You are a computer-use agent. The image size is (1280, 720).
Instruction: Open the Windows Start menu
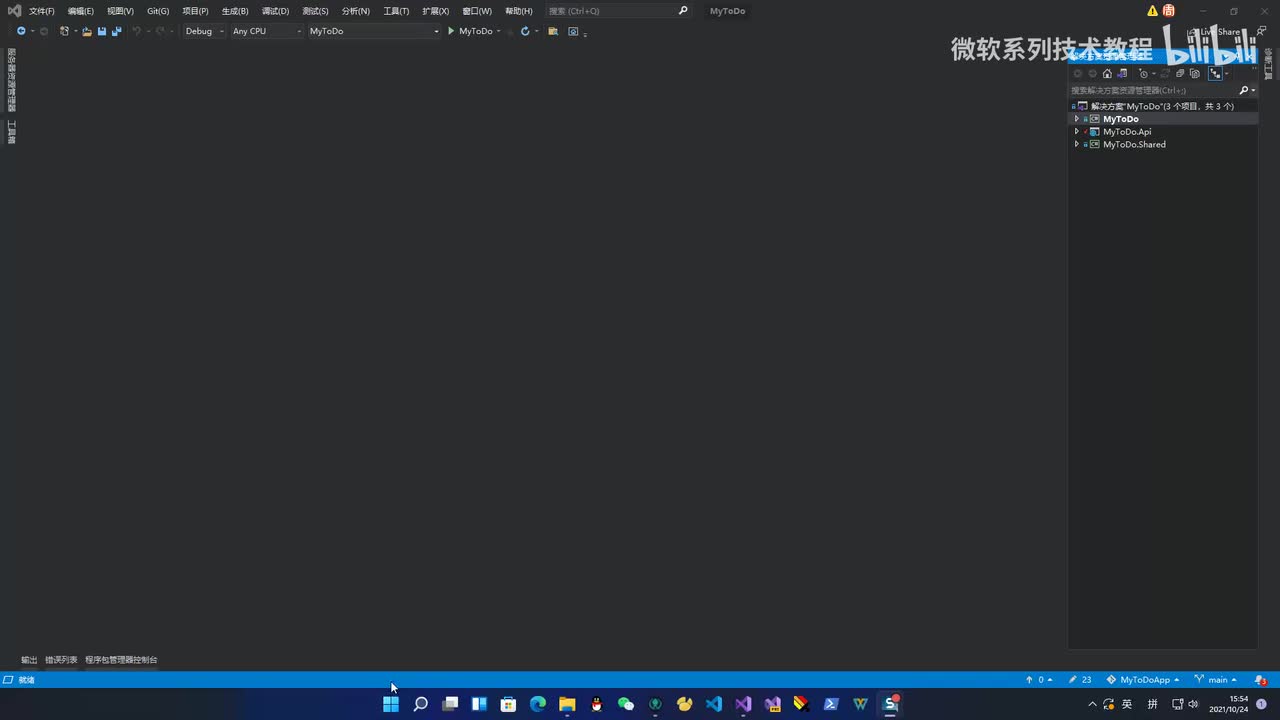coord(391,704)
